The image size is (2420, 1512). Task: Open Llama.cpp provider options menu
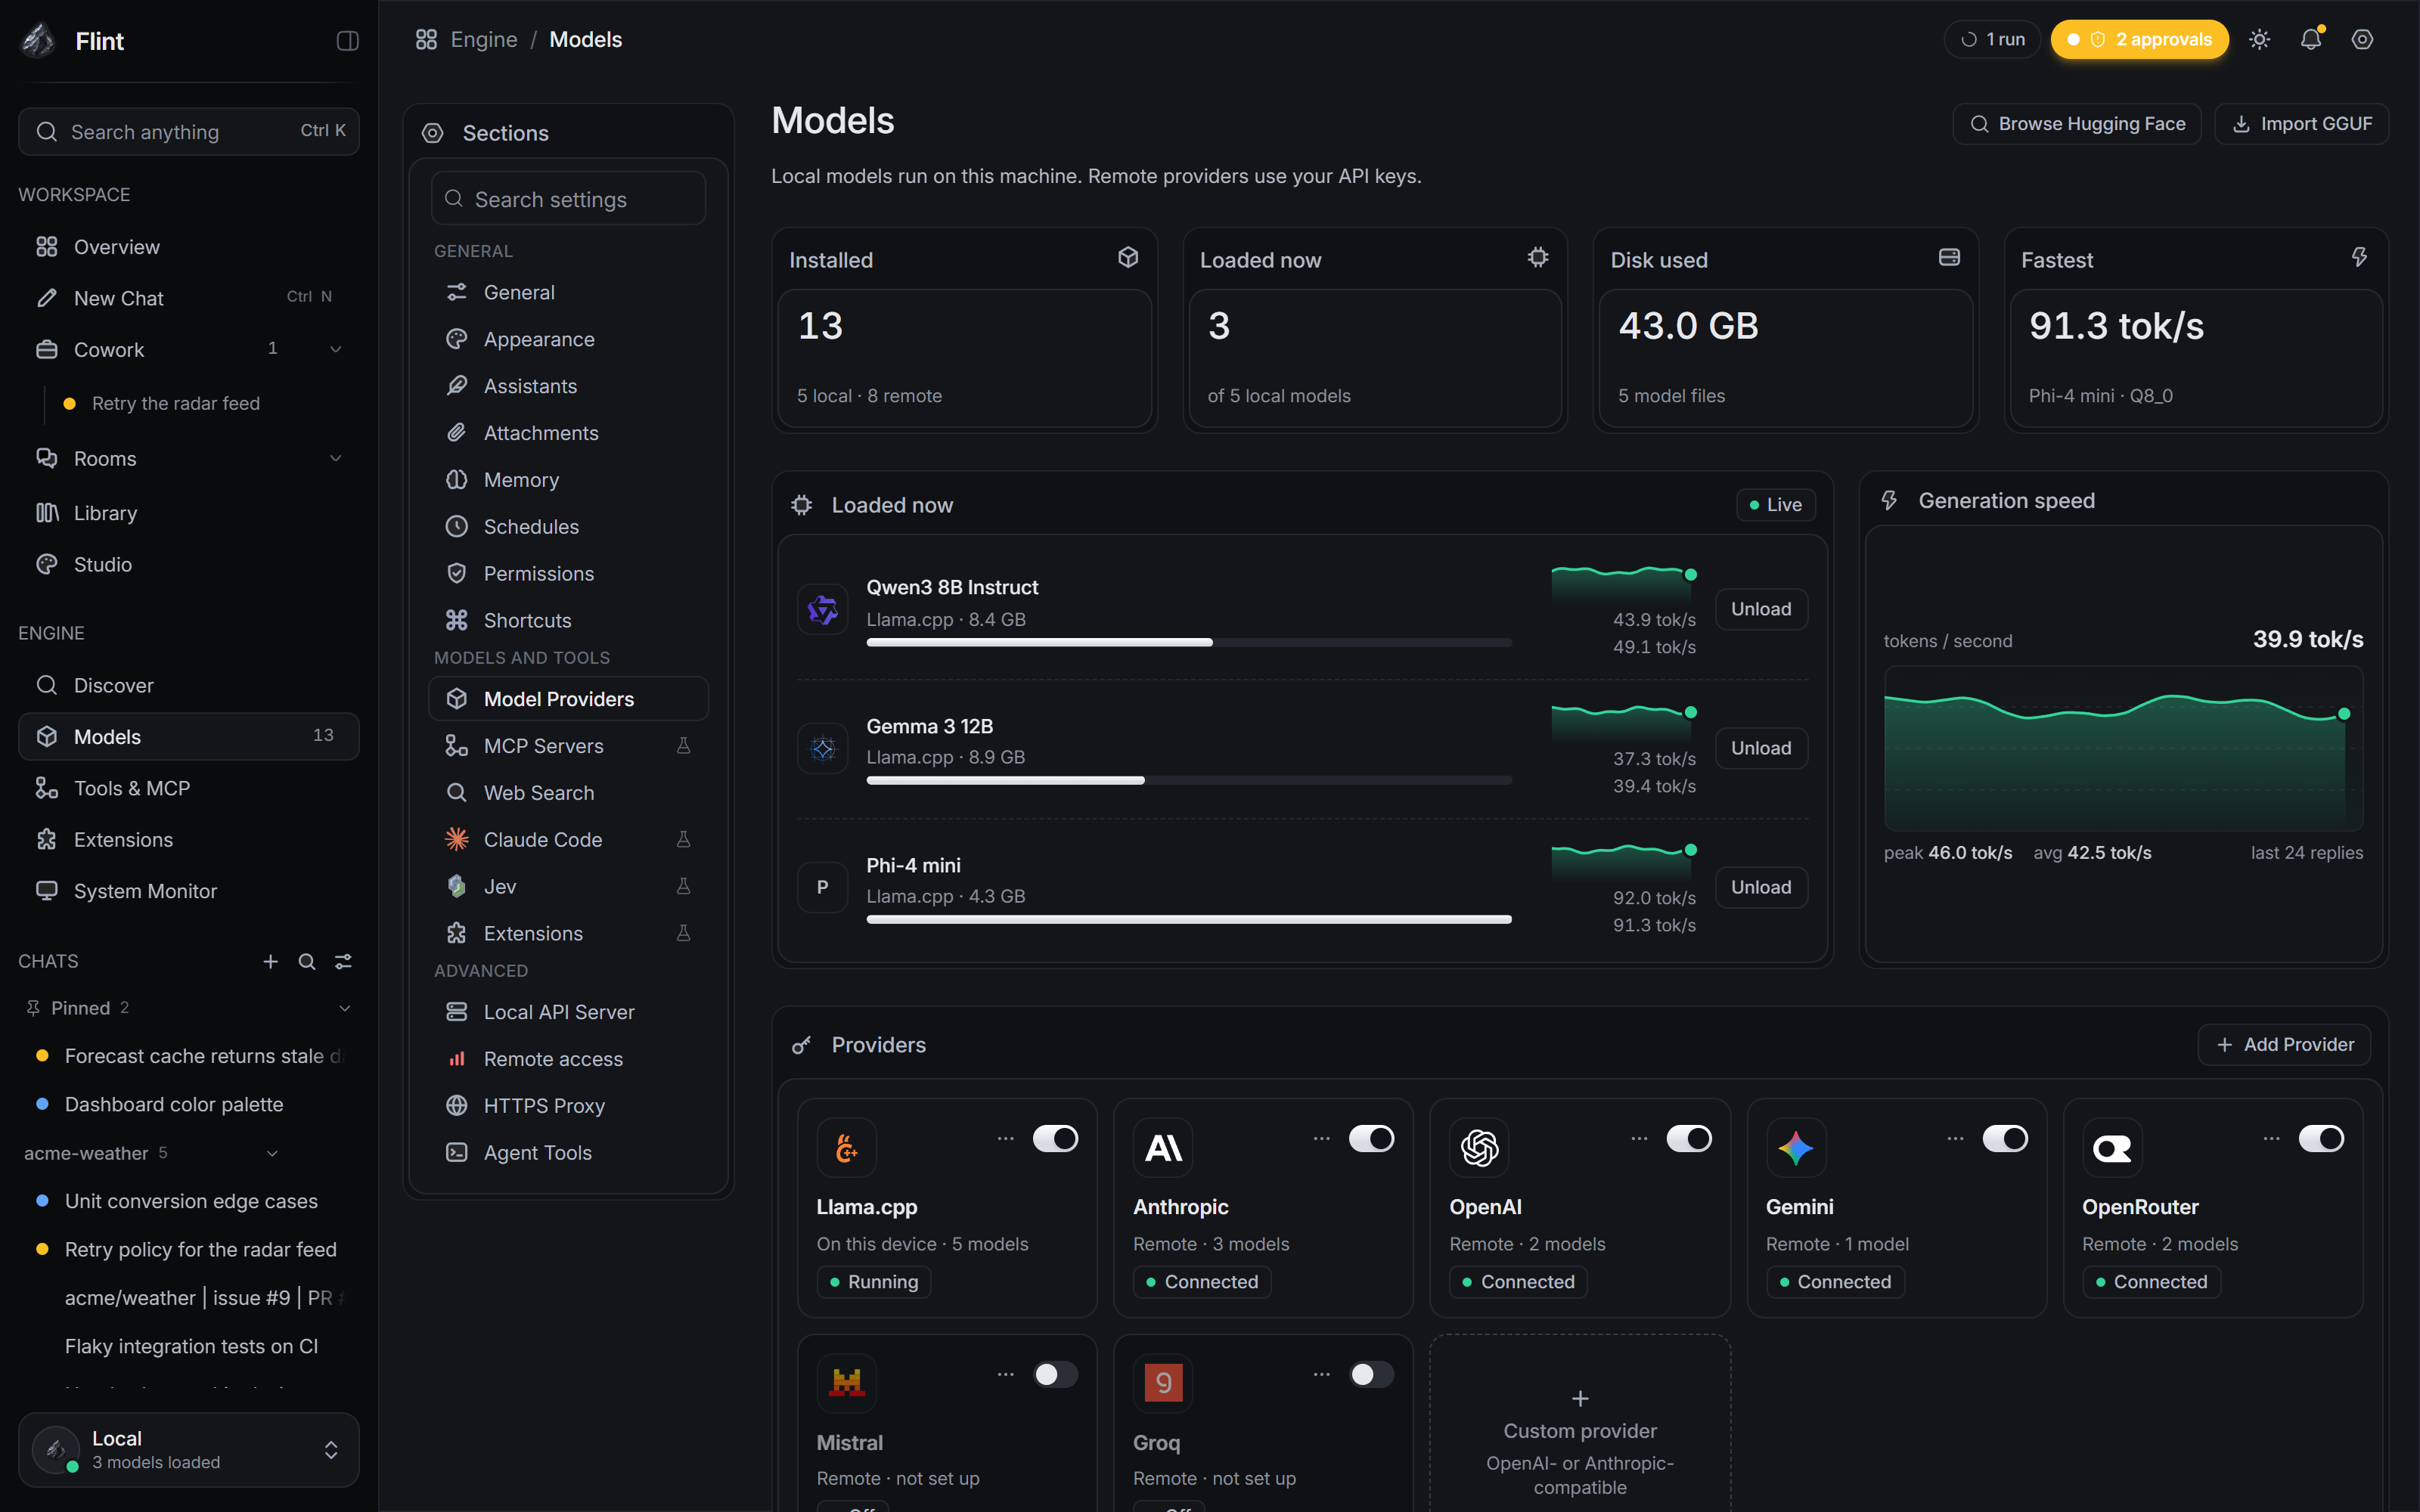coord(1005,1138)
